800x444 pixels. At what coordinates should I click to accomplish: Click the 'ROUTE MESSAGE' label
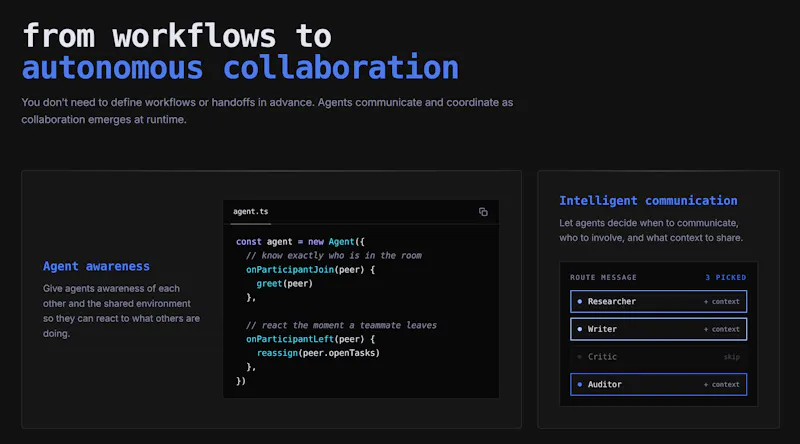pos(603,278)
